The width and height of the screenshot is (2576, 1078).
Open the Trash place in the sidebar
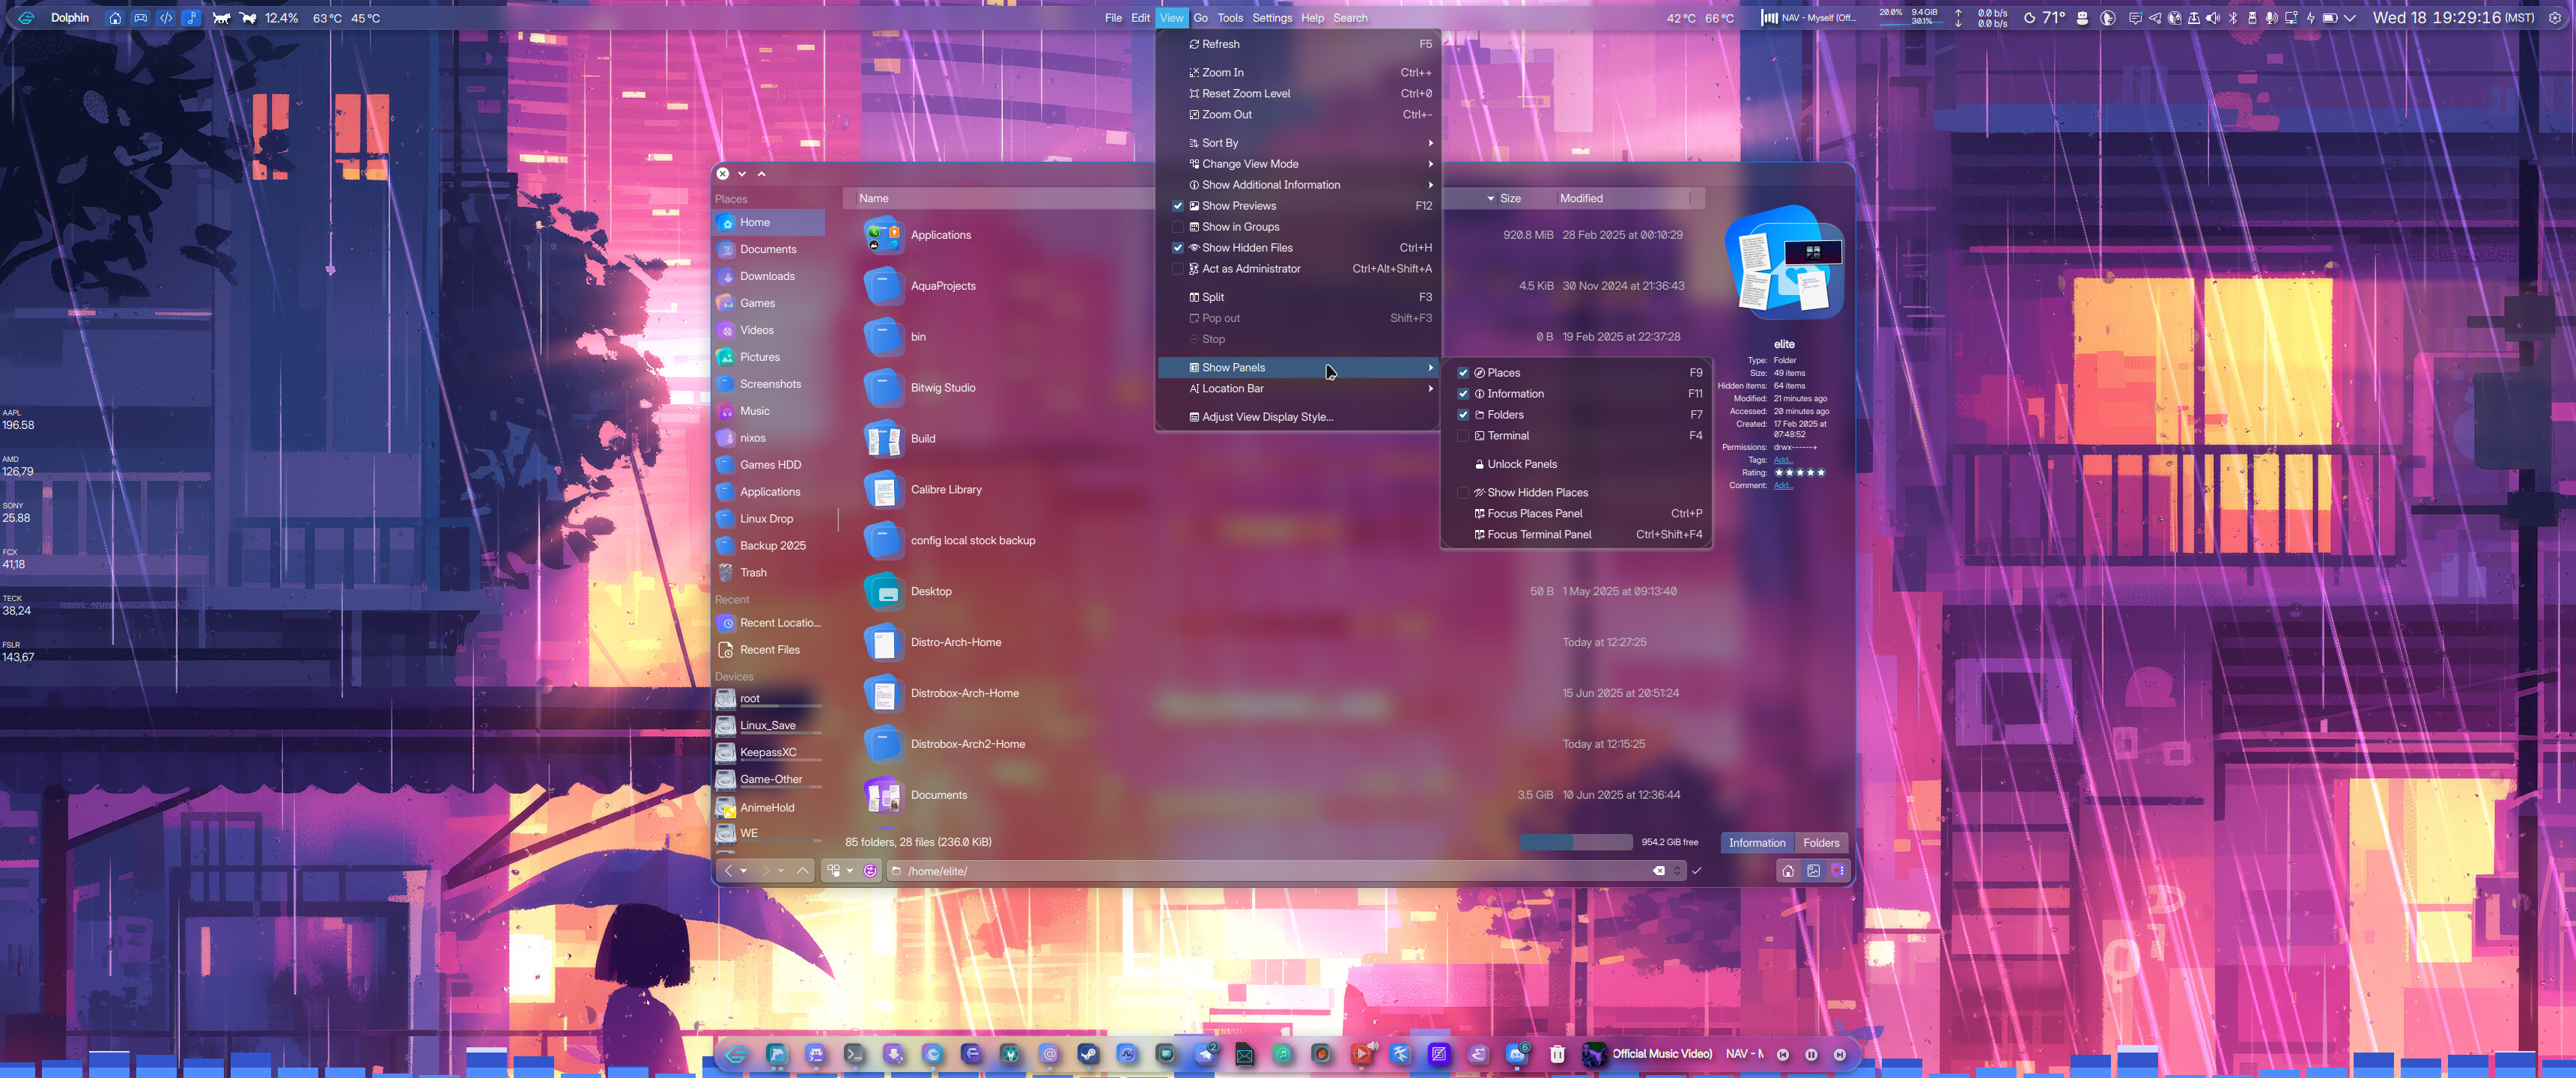click(753, 573)
